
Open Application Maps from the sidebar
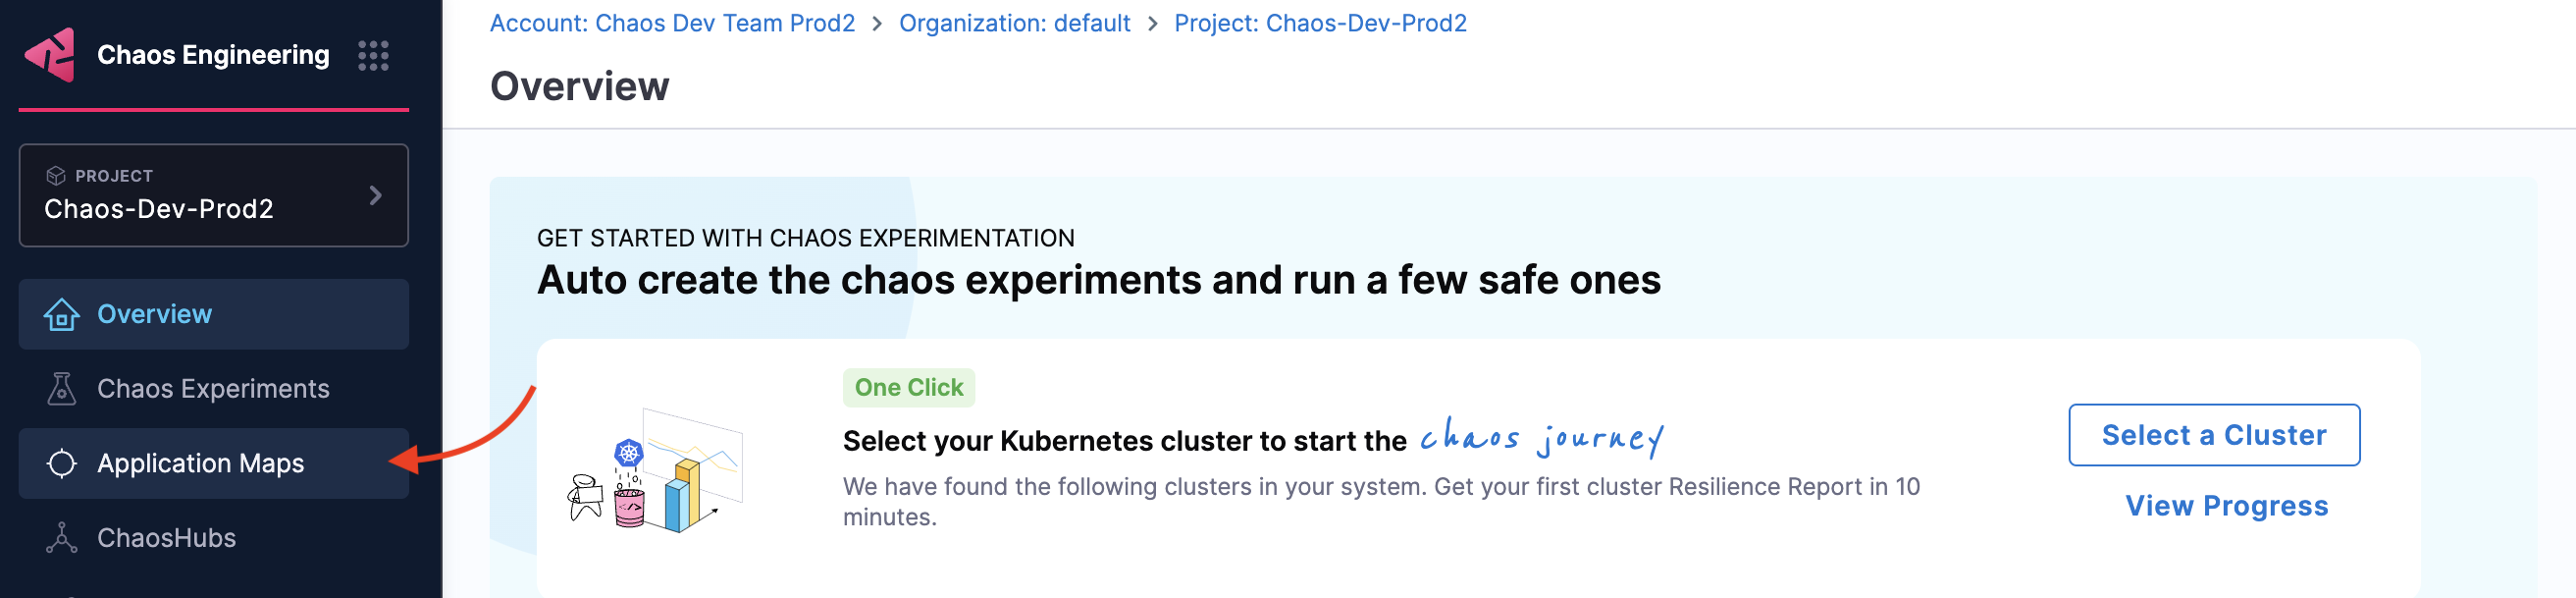tap(200, 464)
